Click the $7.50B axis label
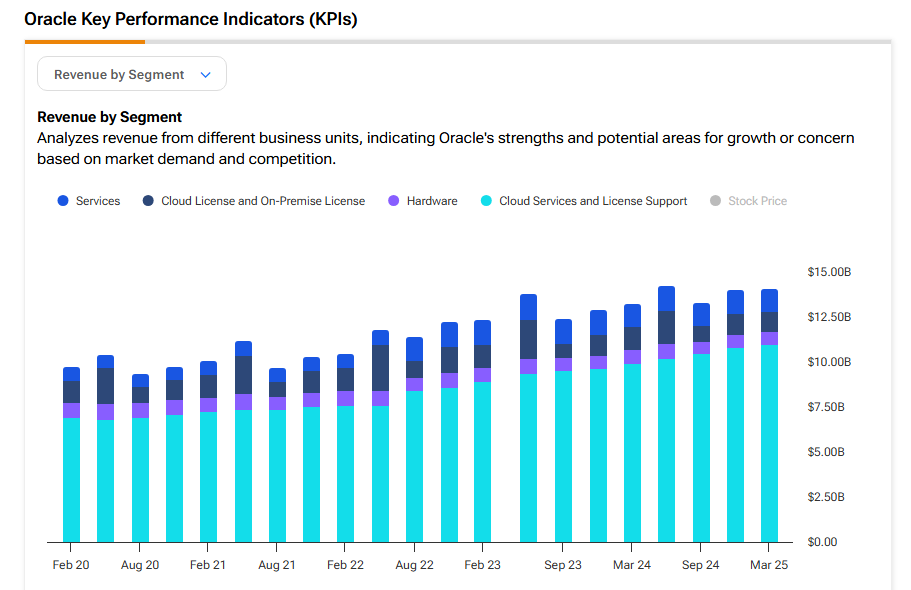The width and height of the screenshot is (911, 590). (x=826, y=407)
